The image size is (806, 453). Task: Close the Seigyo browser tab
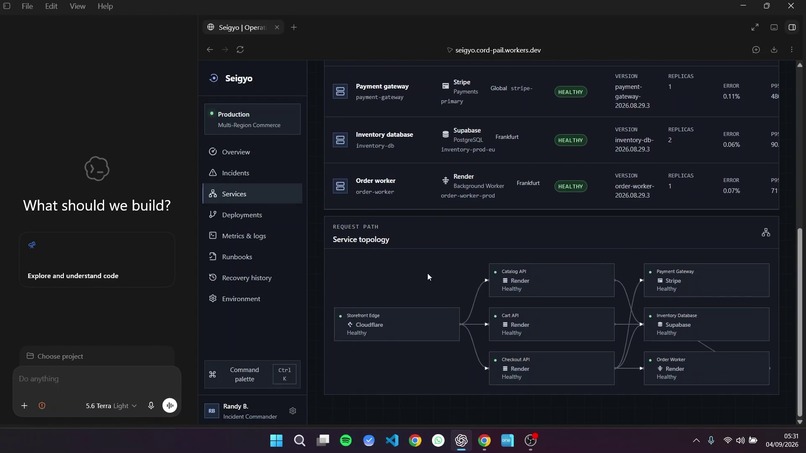pyautogui.click(x=277, y=27)
